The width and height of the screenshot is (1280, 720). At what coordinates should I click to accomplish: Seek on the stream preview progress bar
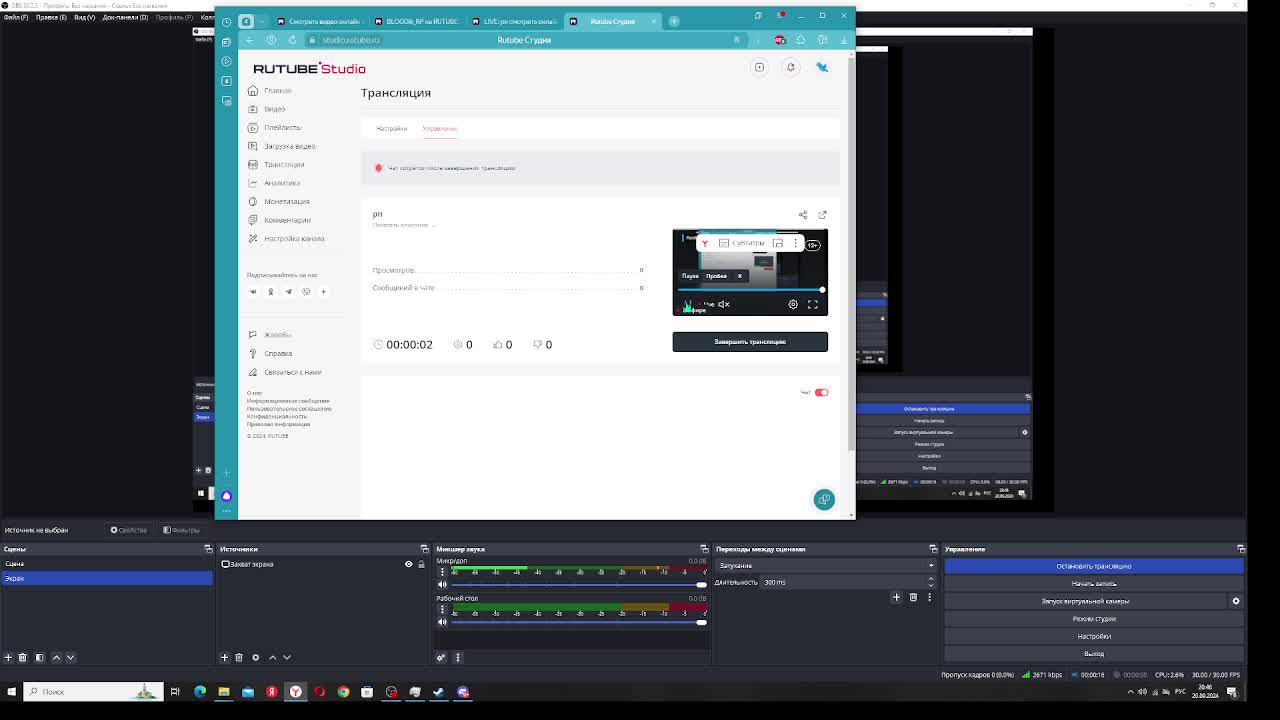click(750, 290)
